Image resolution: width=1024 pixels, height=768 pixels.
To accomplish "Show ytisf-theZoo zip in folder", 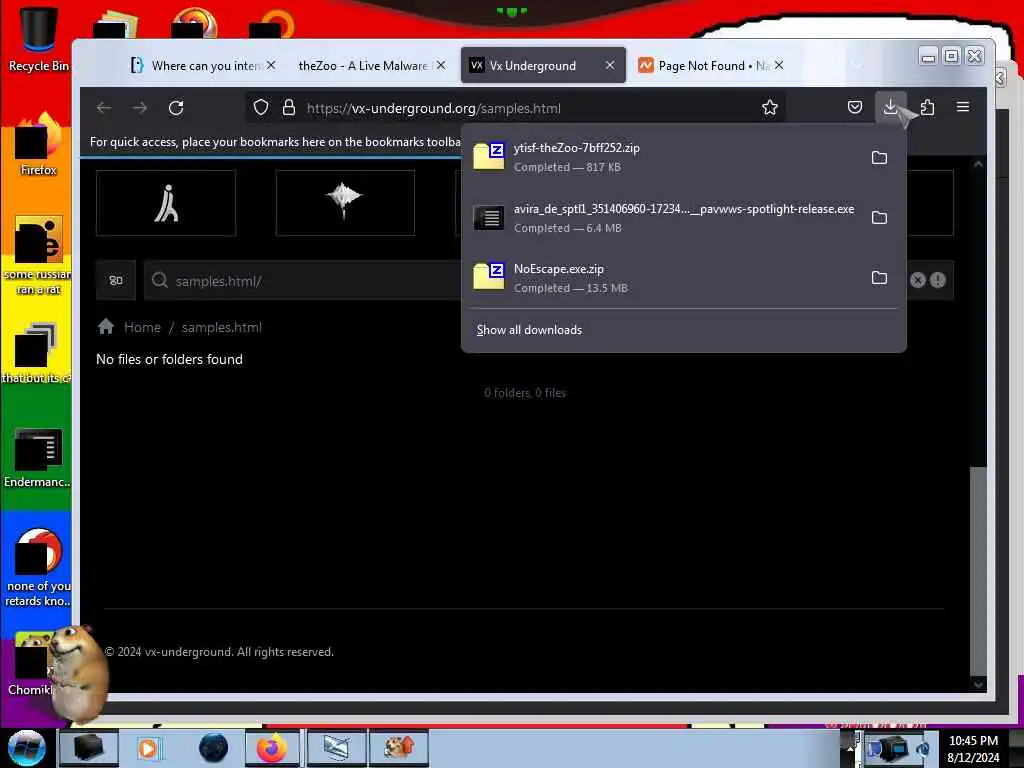I will (x=879, y=157).
